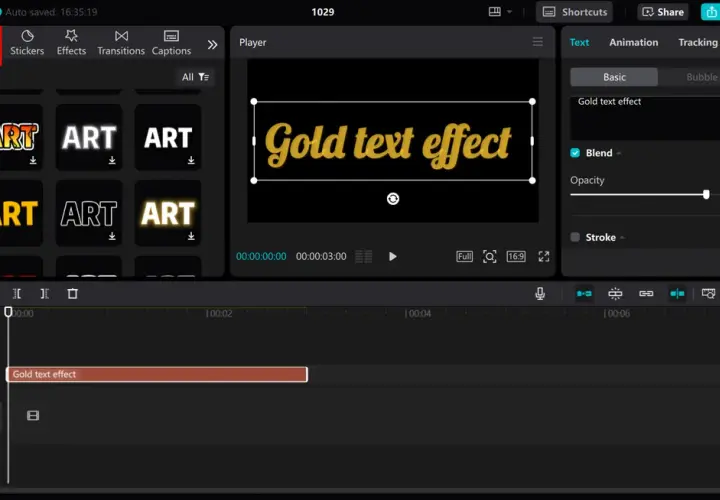Click the Share button
The image size is (720, 500).
663,12
